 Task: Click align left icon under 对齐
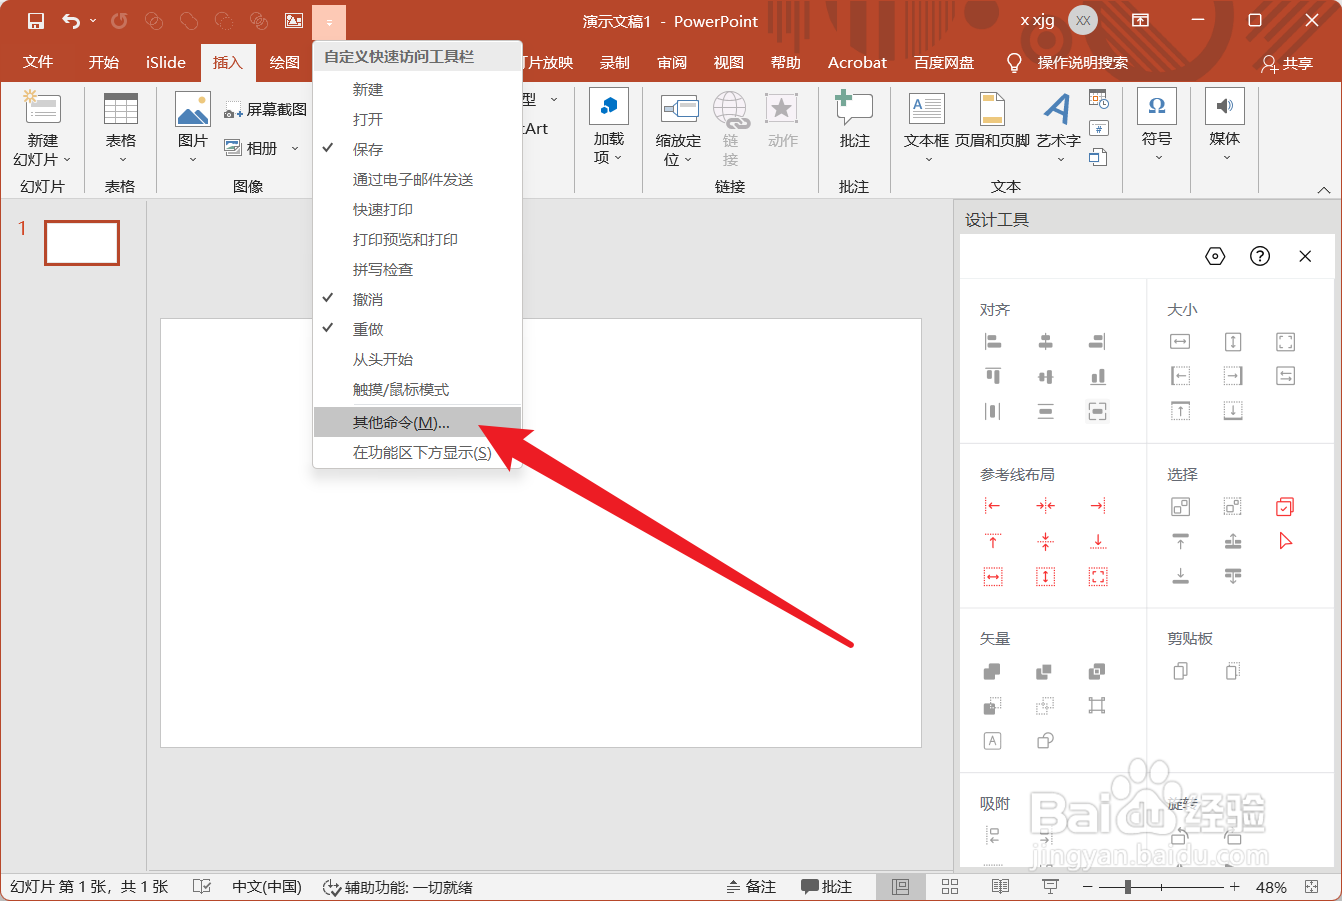(x=993, y=342)
